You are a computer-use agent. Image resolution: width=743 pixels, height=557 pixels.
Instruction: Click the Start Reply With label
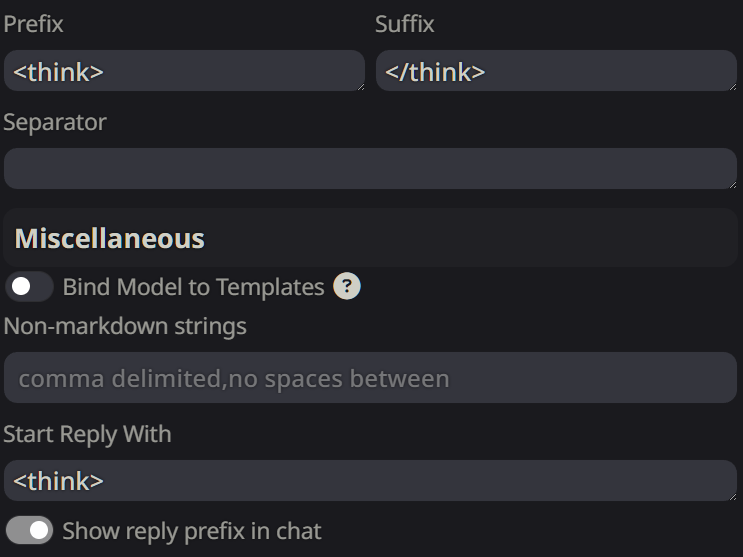point(87,434)
